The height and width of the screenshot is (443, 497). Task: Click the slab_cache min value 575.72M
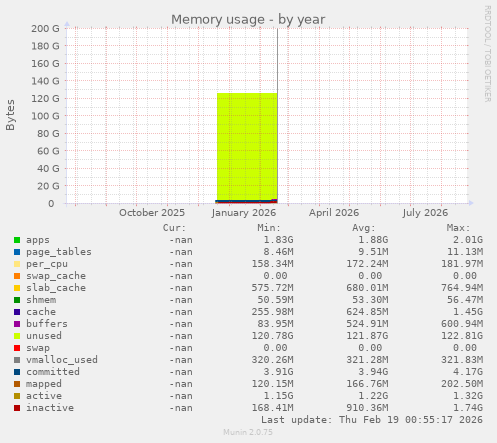click(x=272, y=288)
